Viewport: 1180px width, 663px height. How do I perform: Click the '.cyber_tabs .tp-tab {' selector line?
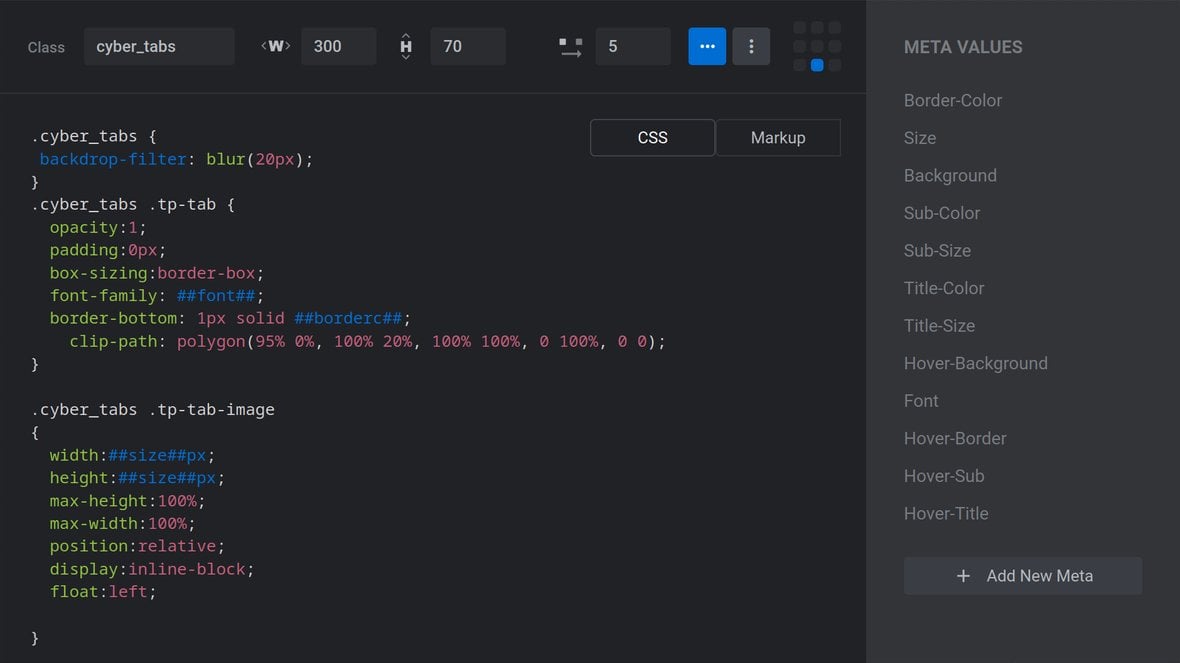pos(133,205)
